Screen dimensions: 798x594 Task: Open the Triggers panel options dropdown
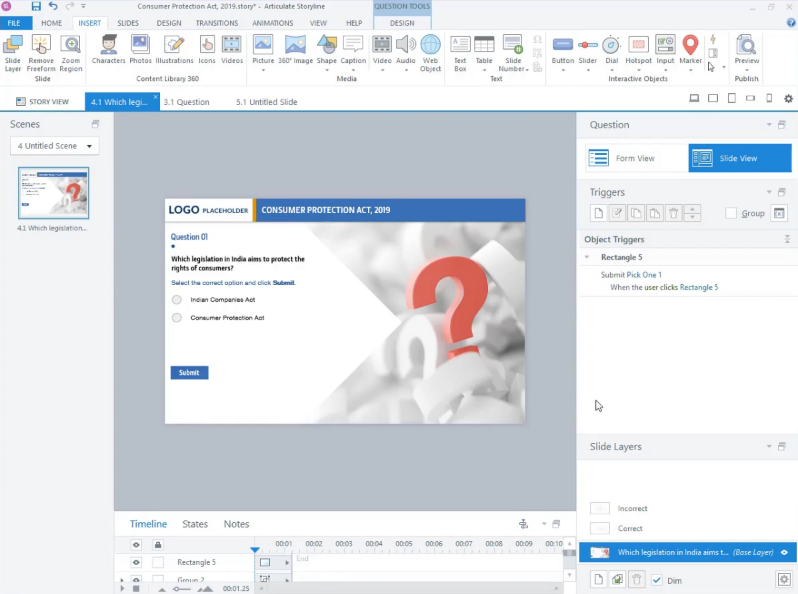769,192
